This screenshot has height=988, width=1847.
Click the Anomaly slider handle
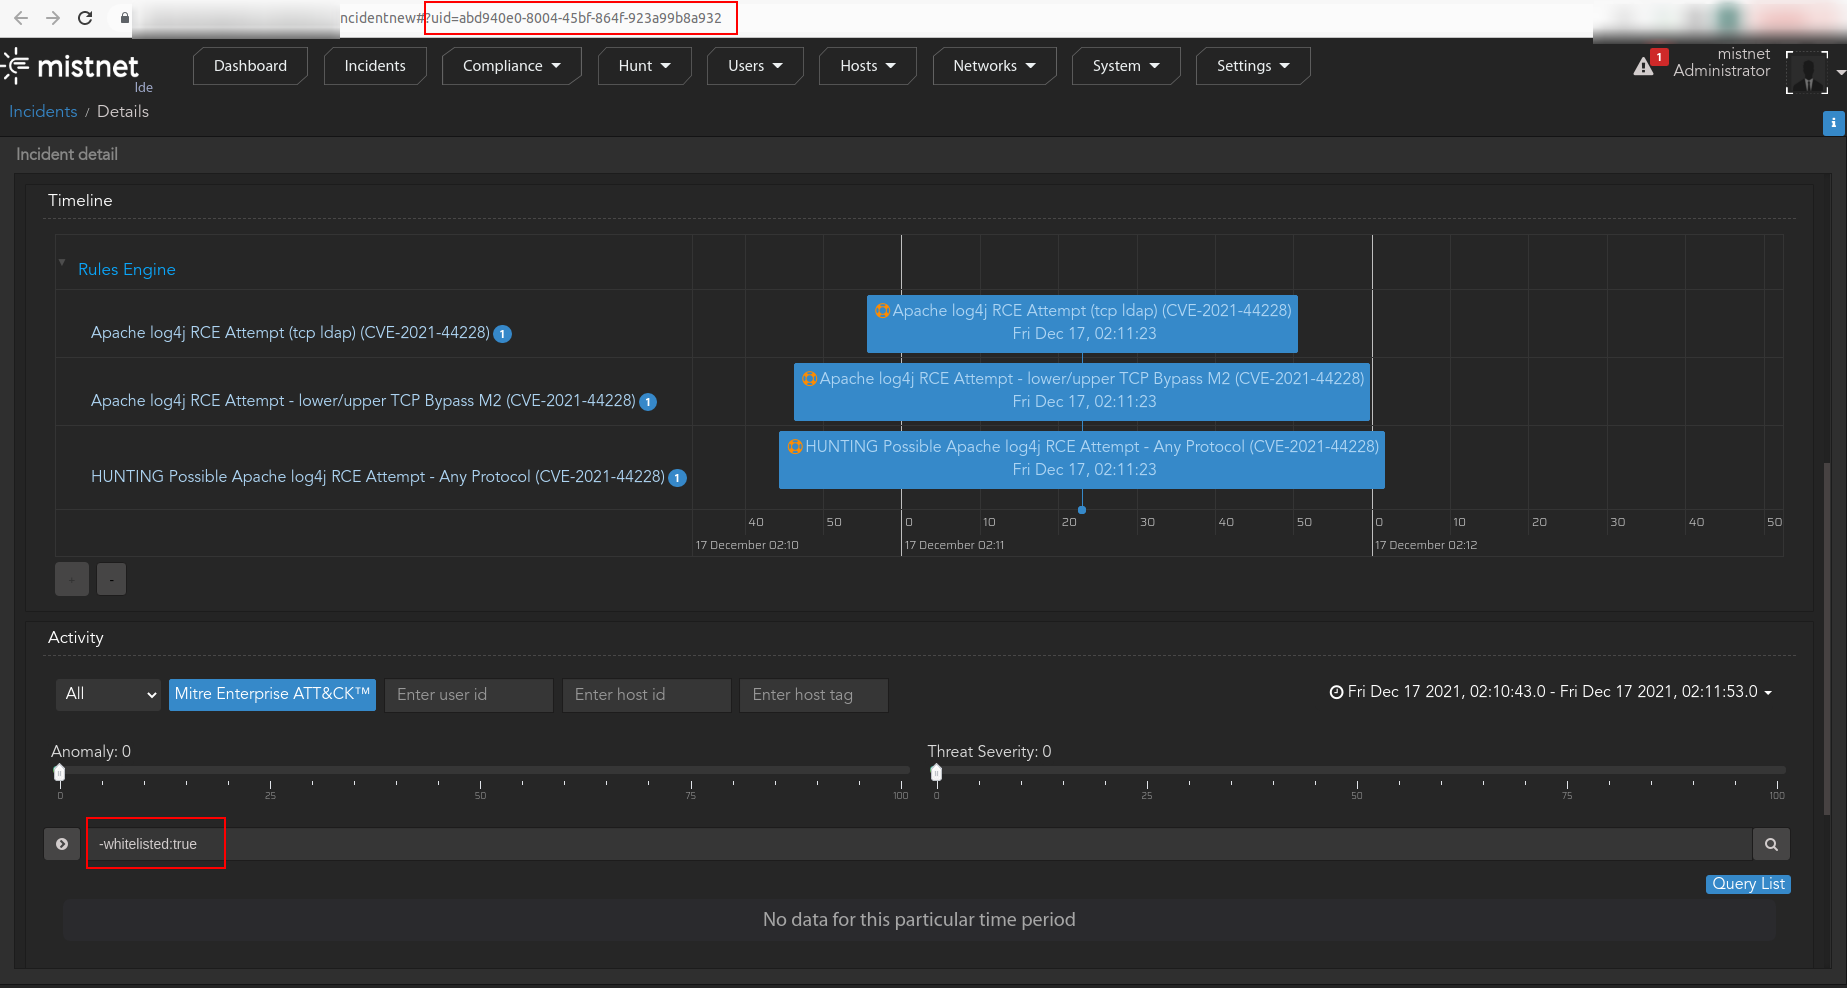(60, 772)
